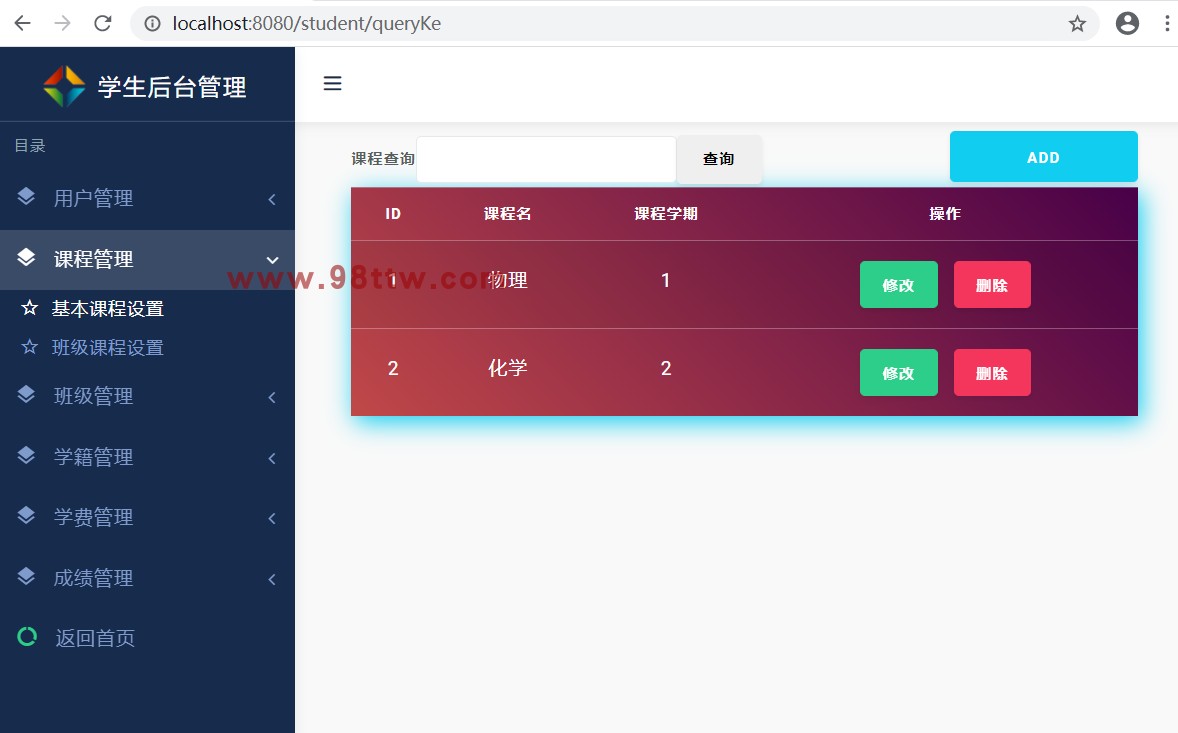Click the 物理 course name cell
1178x733 pixels.
508,280
